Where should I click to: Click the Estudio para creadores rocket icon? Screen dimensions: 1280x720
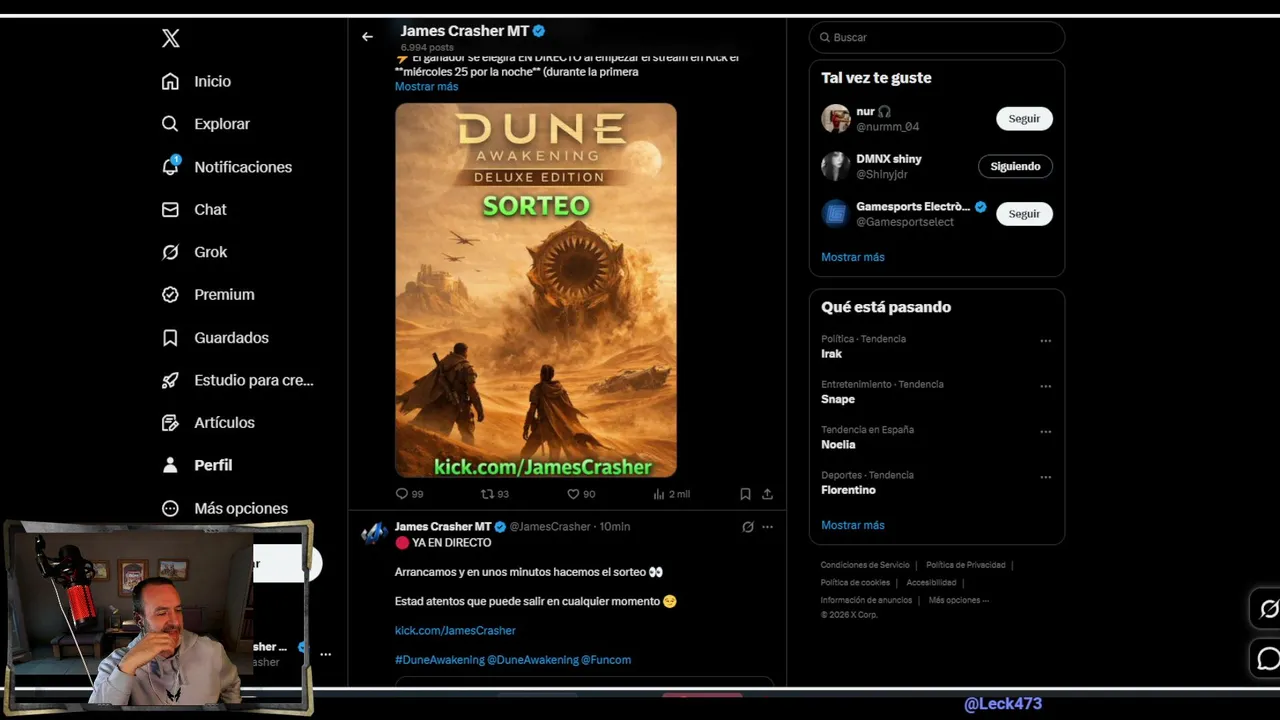tap(170, 380)
